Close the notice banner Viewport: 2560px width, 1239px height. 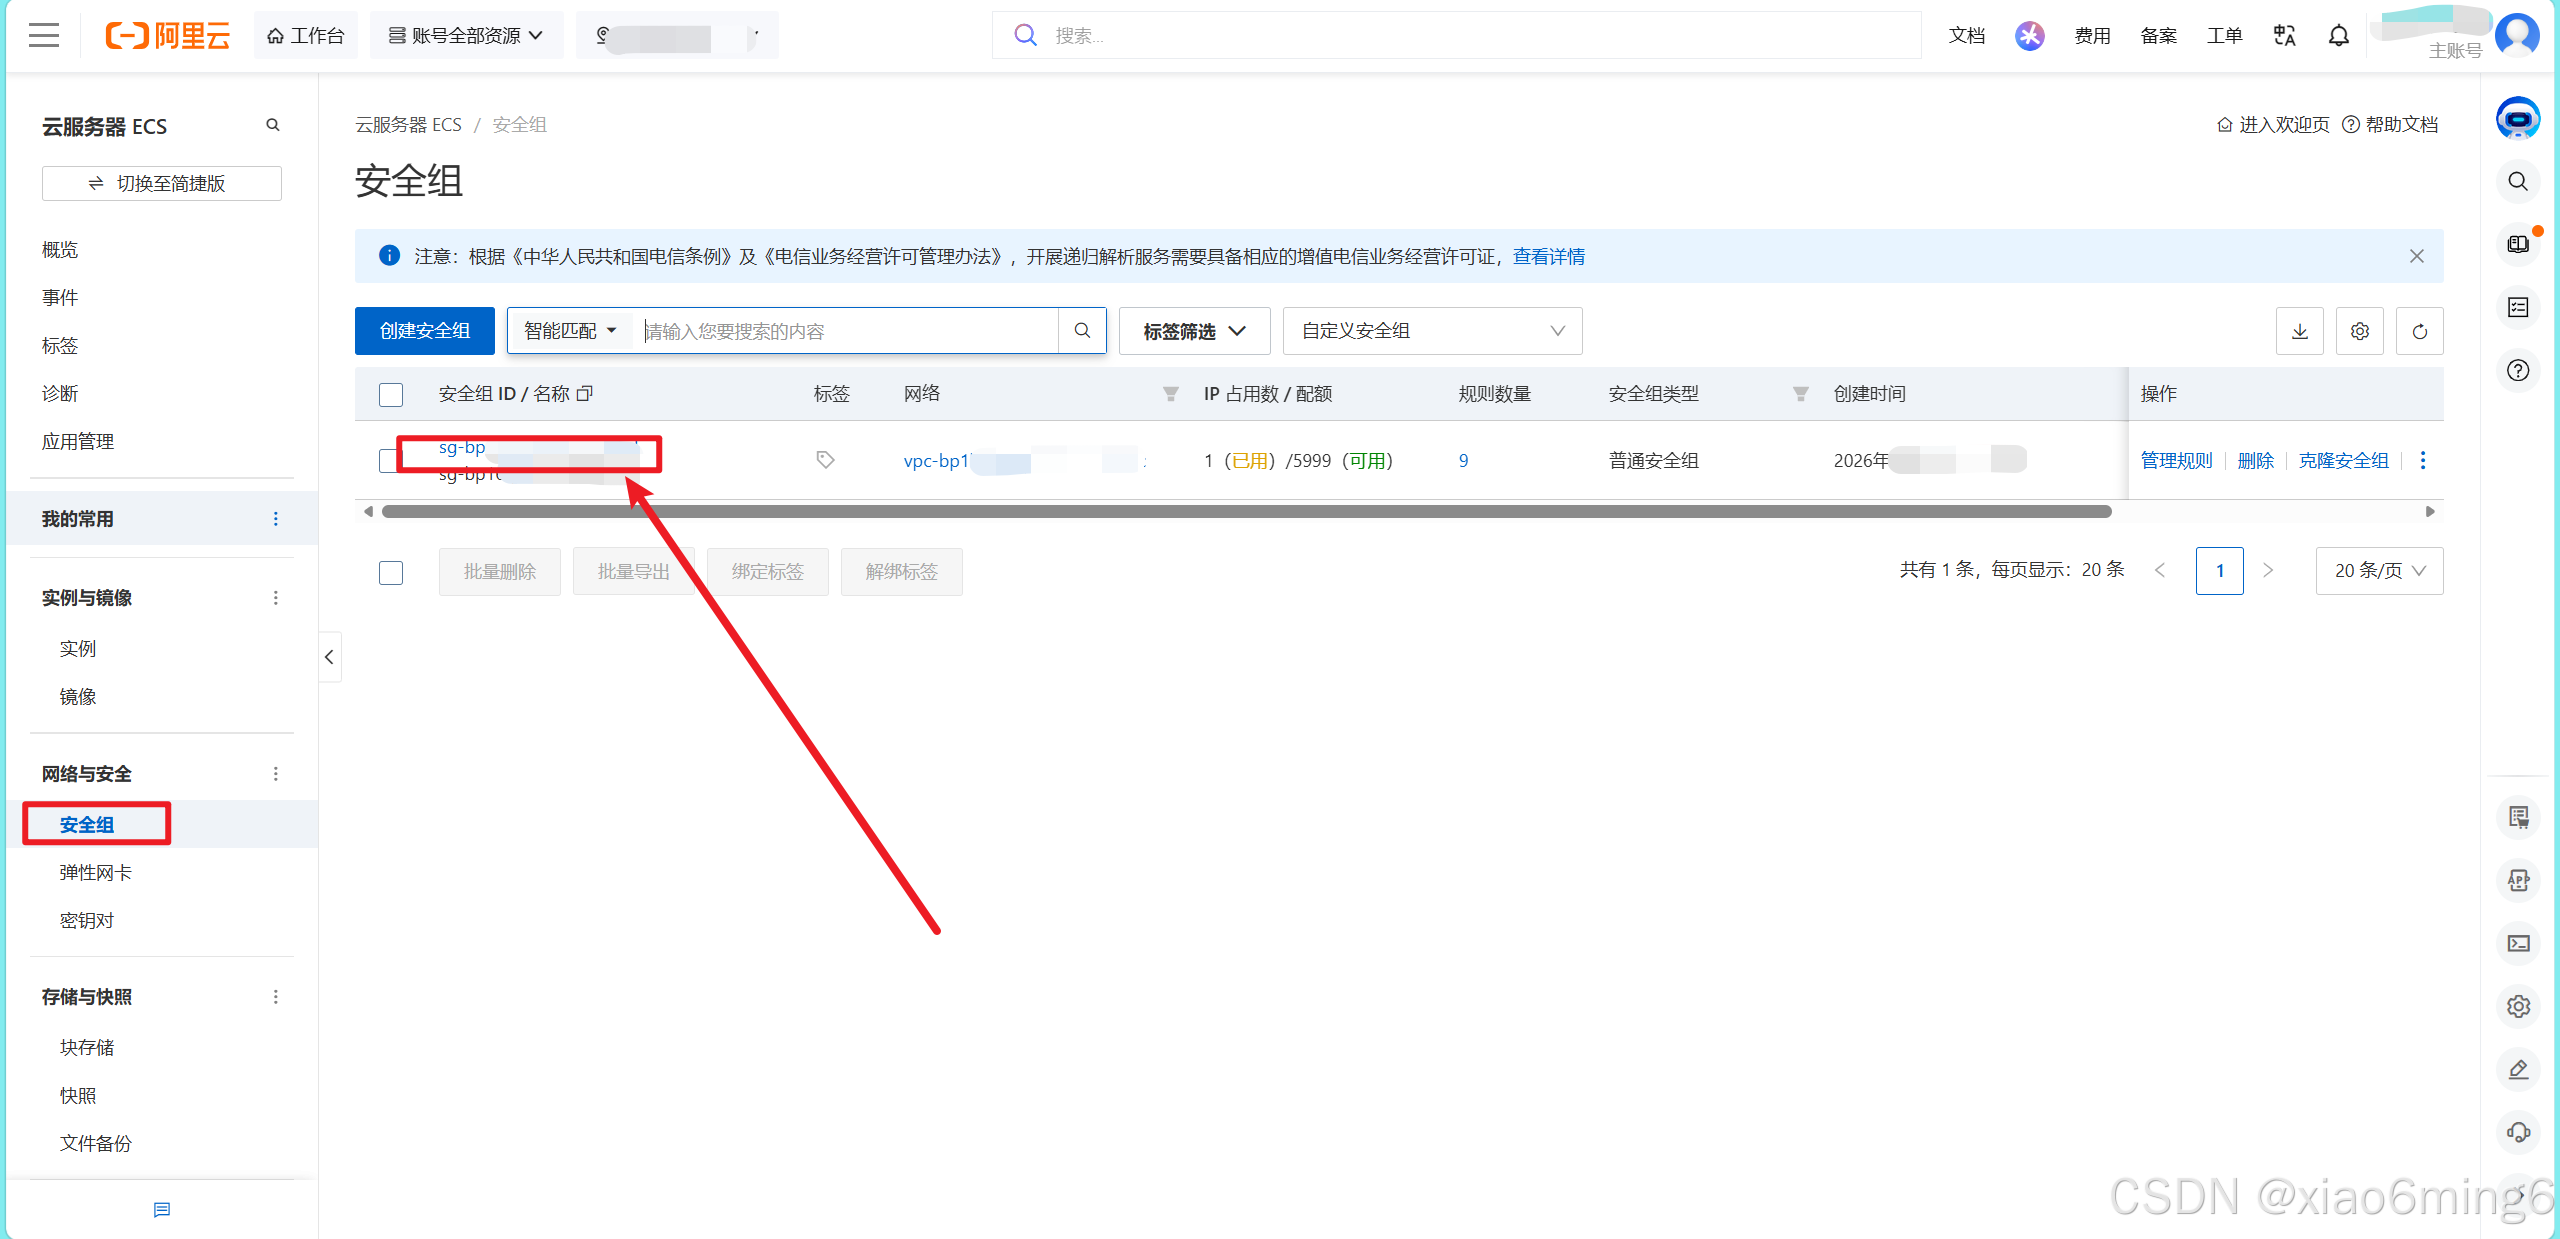click(x=2416, y=257)
